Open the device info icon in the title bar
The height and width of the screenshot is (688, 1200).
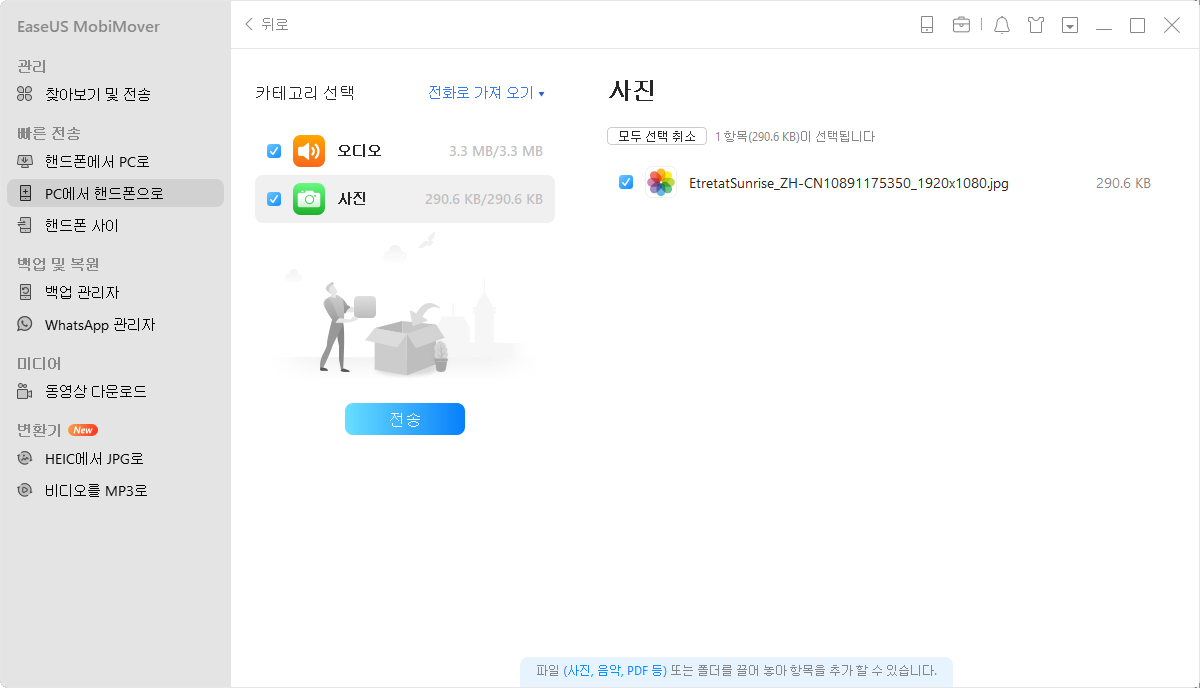click(925, 25)
